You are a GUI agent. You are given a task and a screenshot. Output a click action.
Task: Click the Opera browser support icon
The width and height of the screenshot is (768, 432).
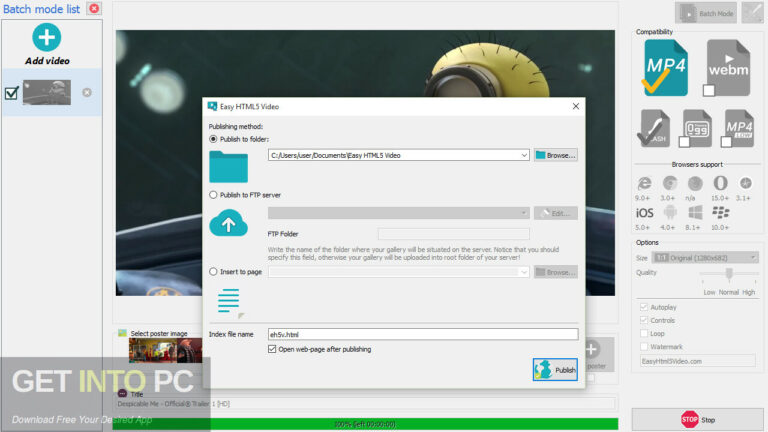click(x=720, y=183)
